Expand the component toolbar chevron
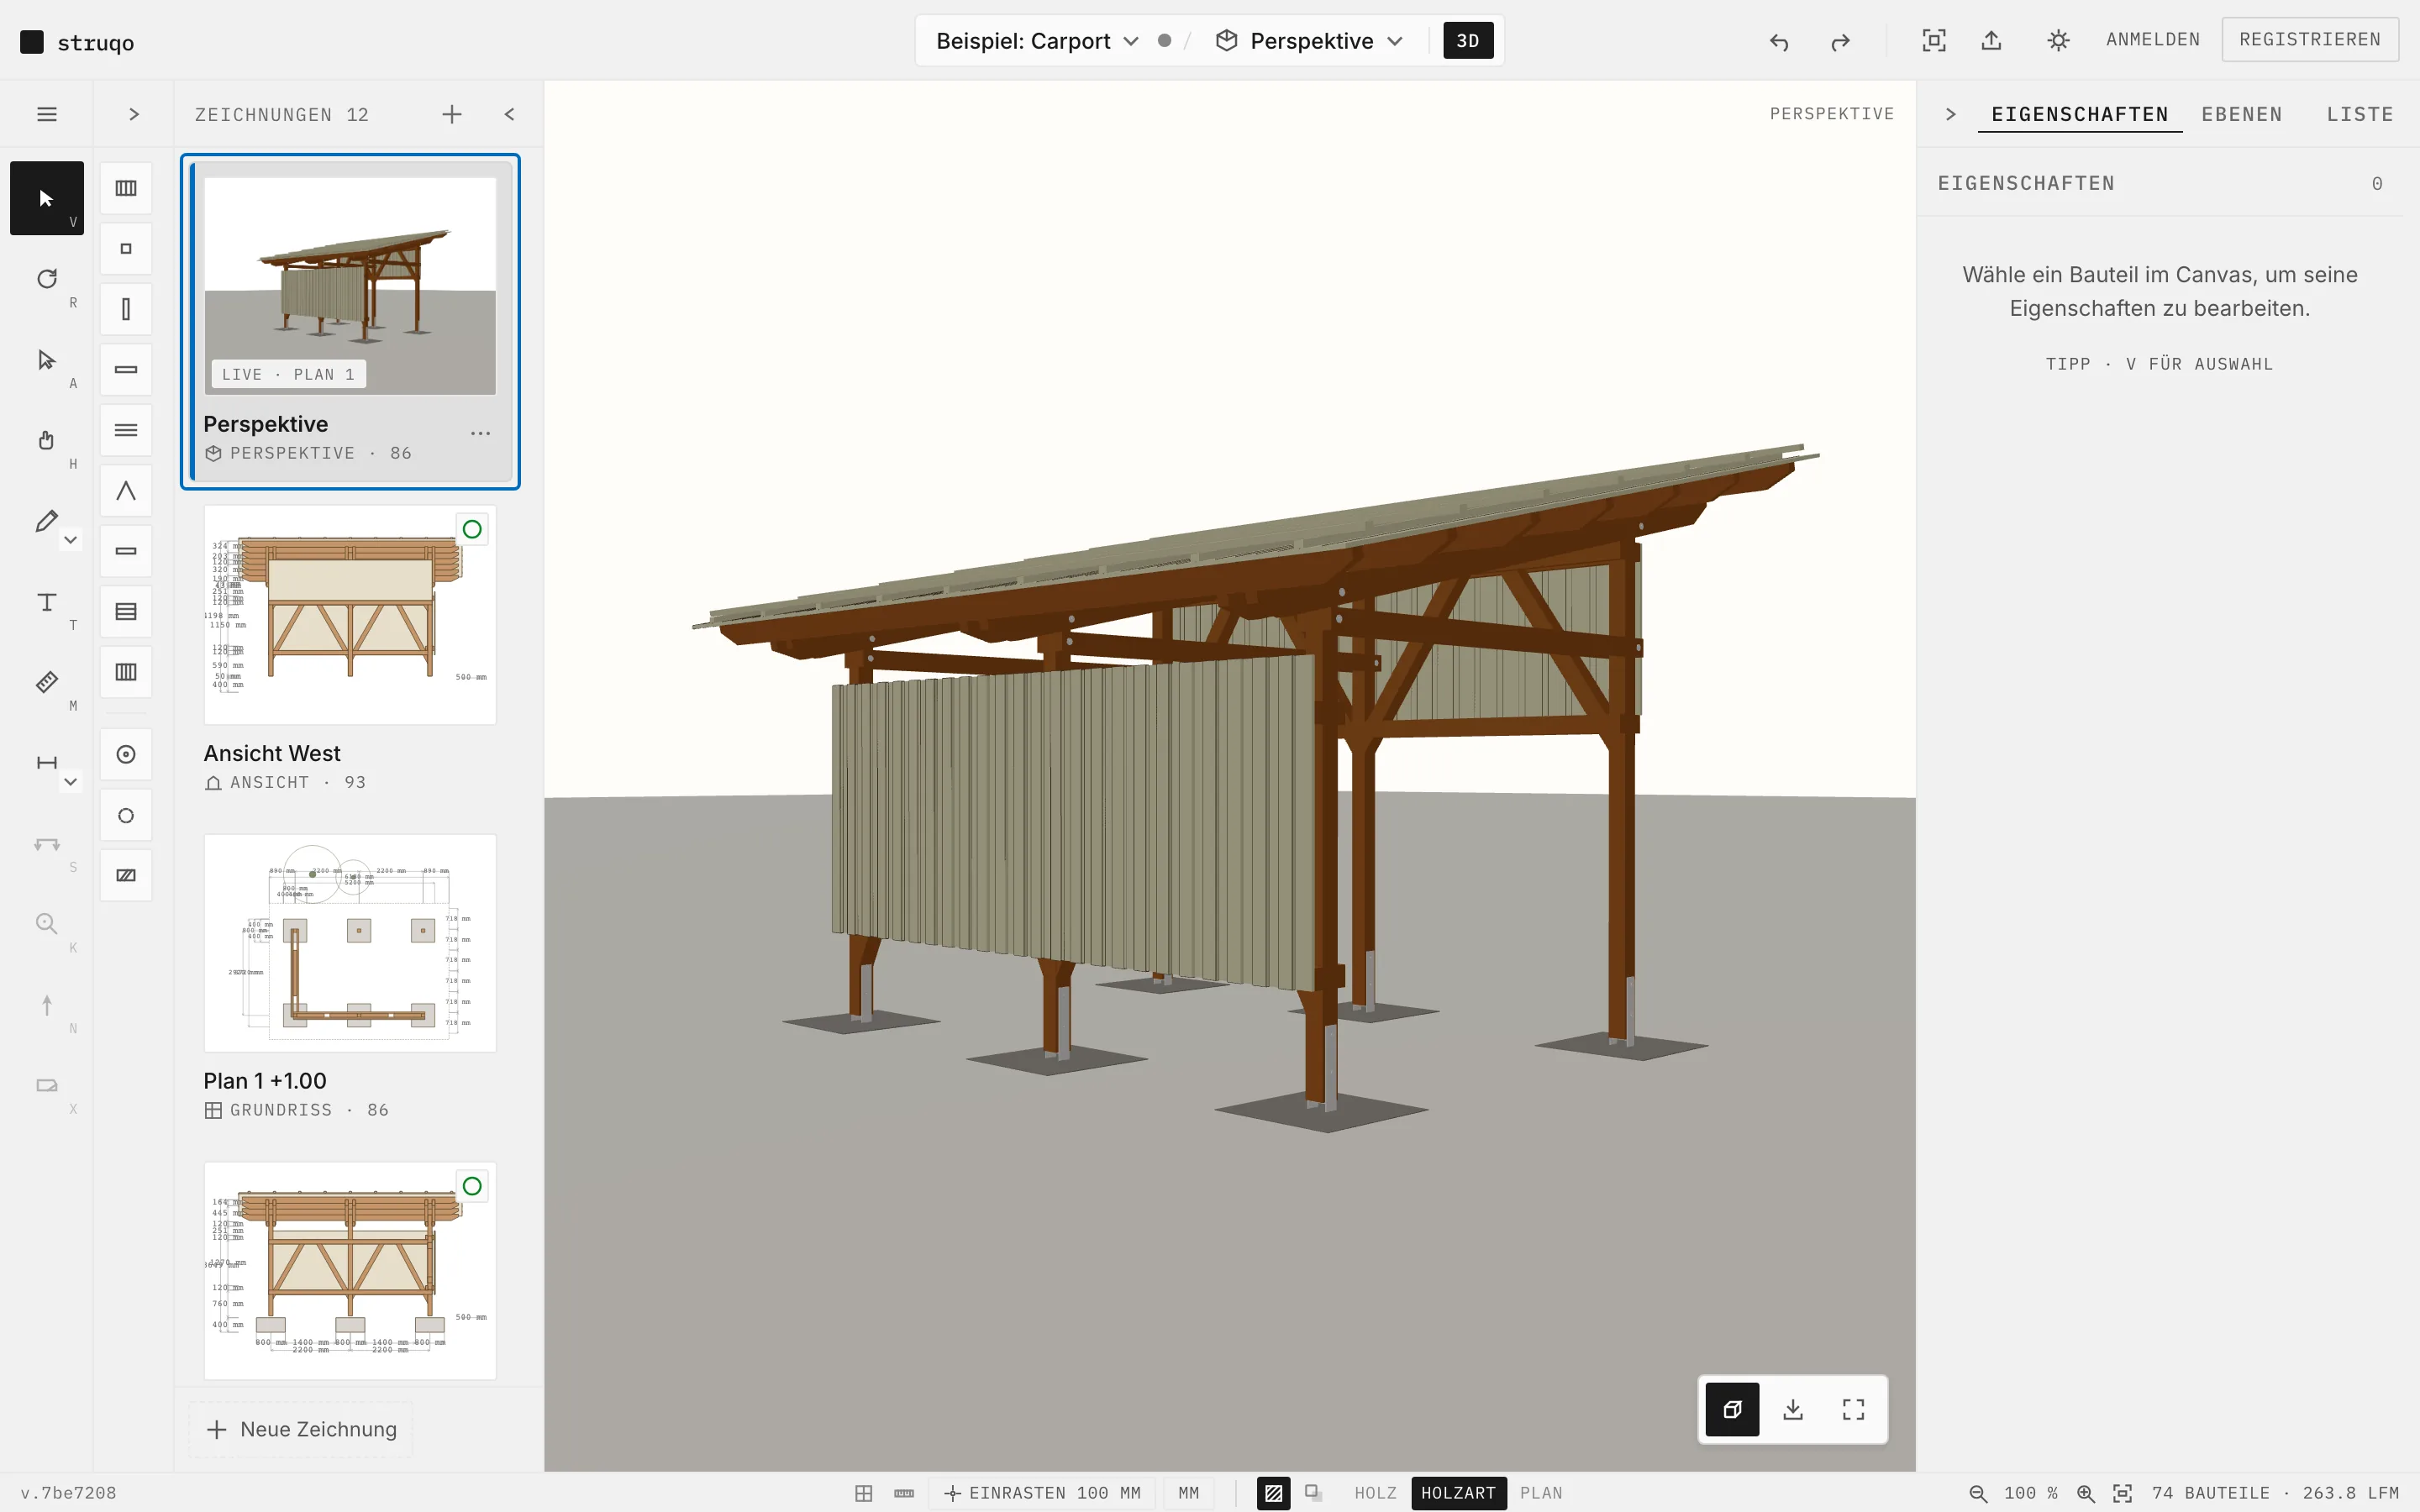Viewport: 2420px width, 1512px height. coord(134,114)
